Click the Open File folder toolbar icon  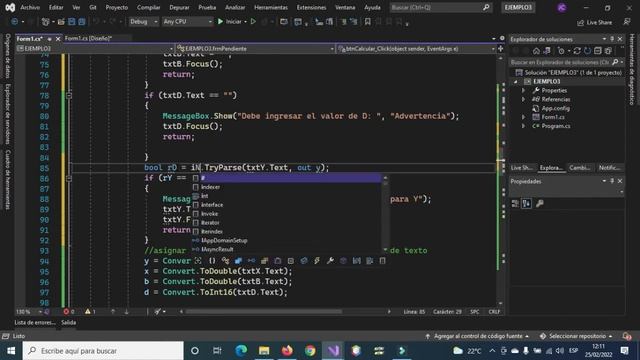coord(61,22)
